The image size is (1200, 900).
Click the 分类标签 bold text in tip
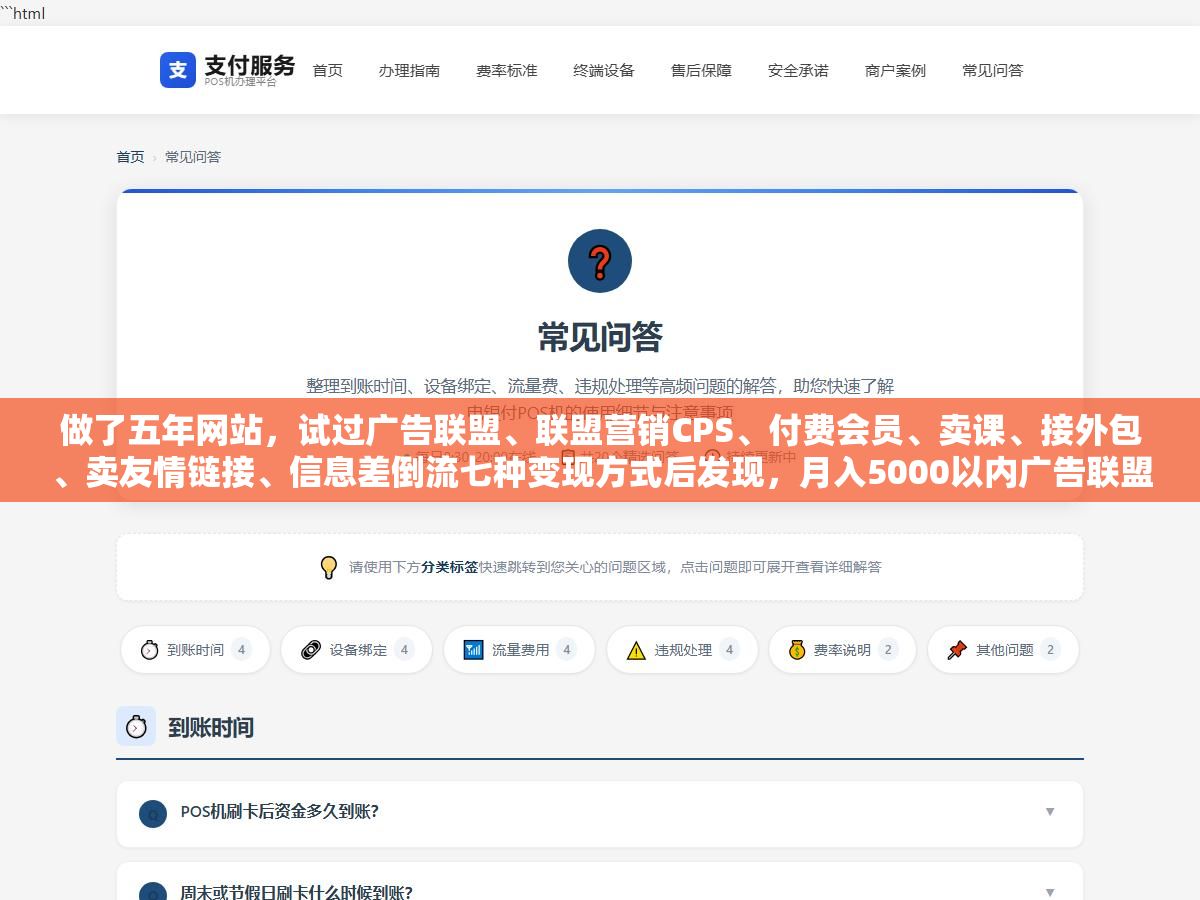[x=449, y=567]
